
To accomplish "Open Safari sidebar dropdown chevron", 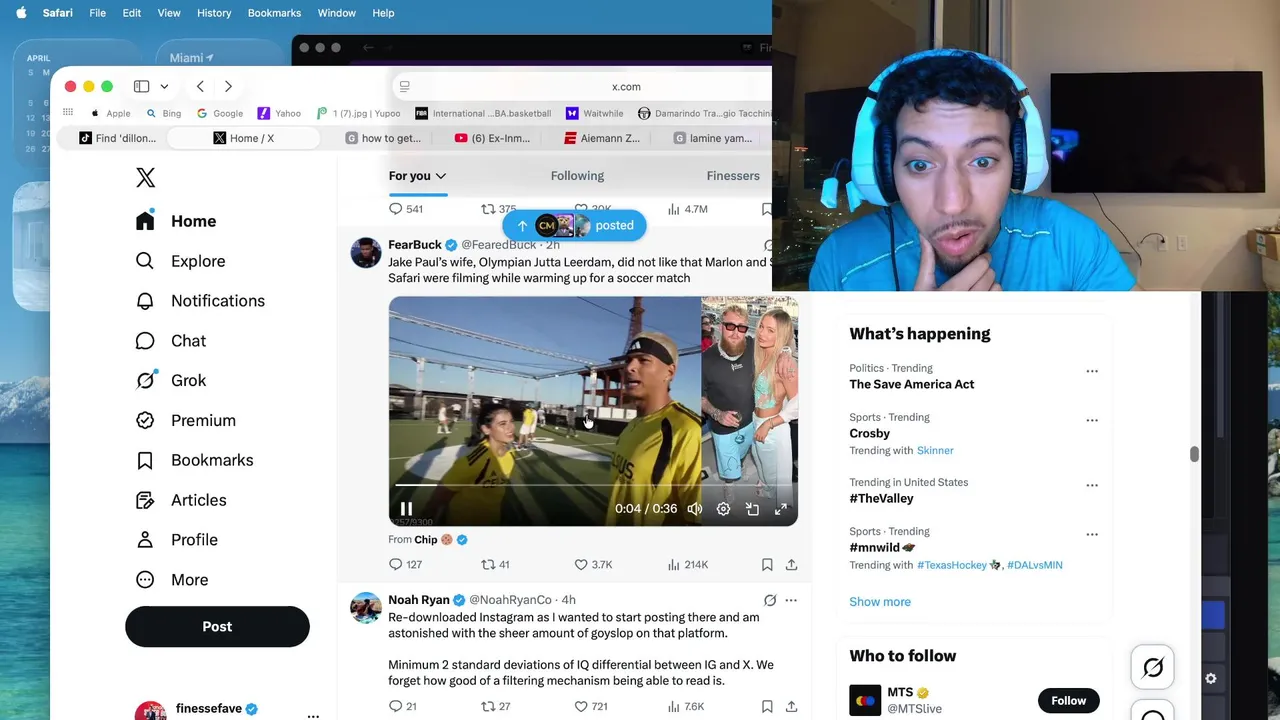I will tap(164, 86).
